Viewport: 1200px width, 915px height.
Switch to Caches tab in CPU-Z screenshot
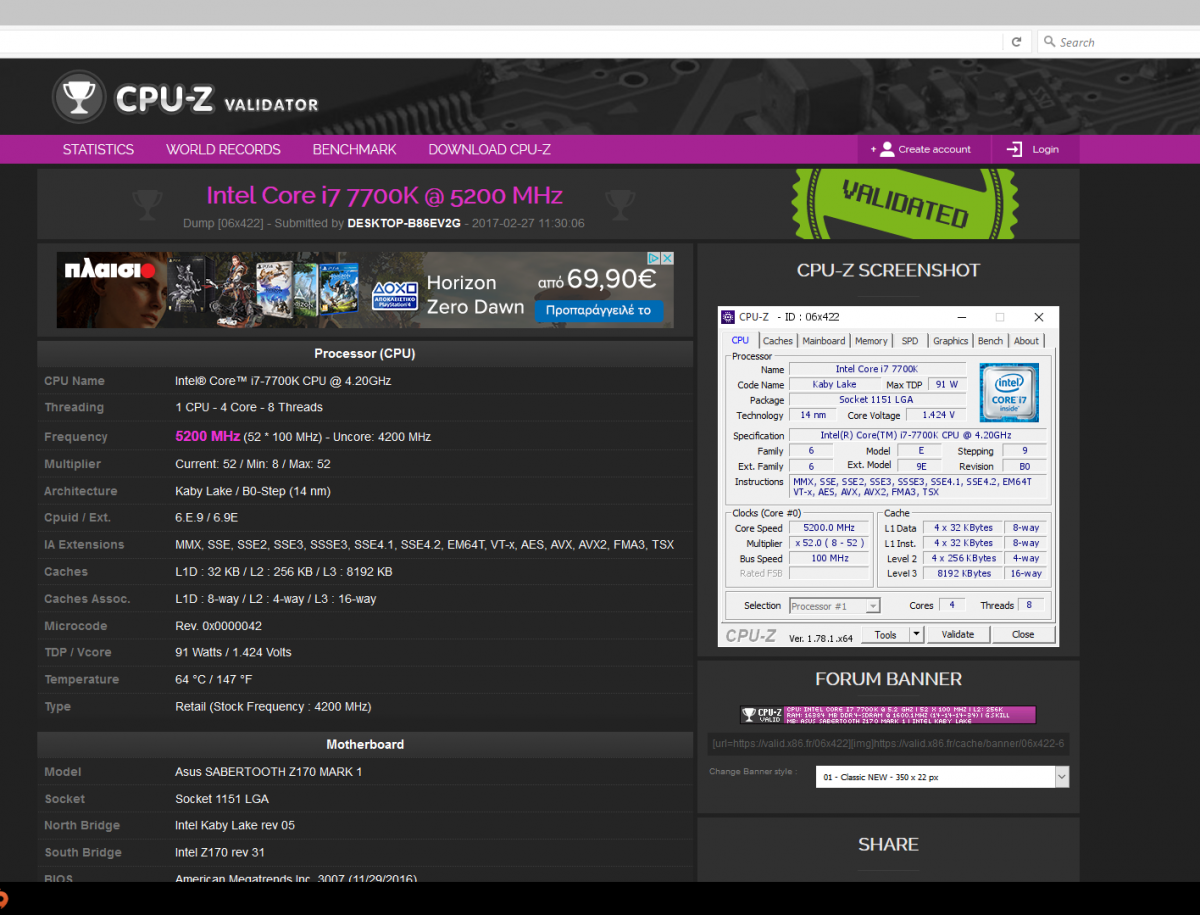point(777,341)
